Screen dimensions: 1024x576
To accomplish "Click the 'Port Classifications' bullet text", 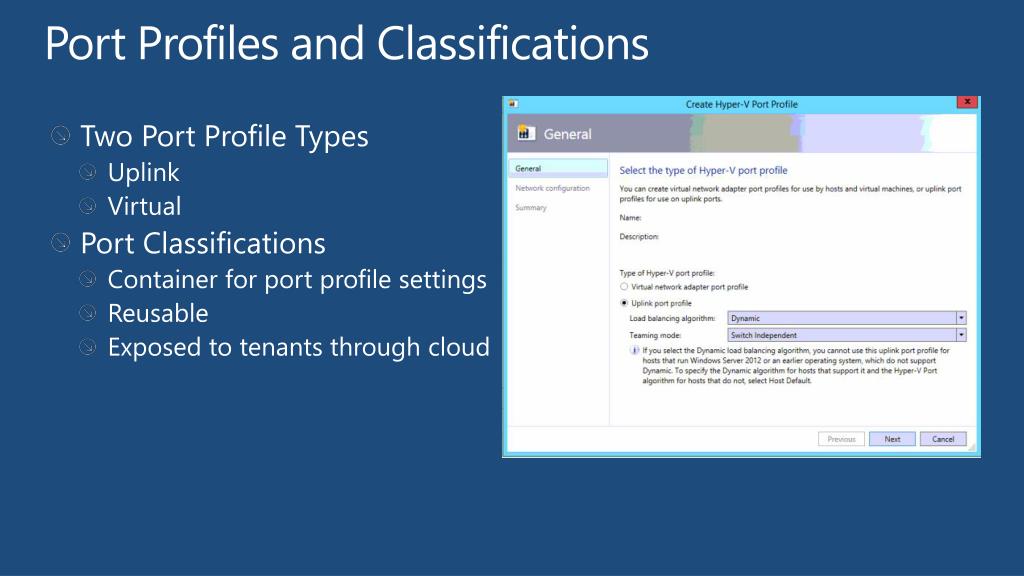I will pyautogui.click(x=202, y=244).
